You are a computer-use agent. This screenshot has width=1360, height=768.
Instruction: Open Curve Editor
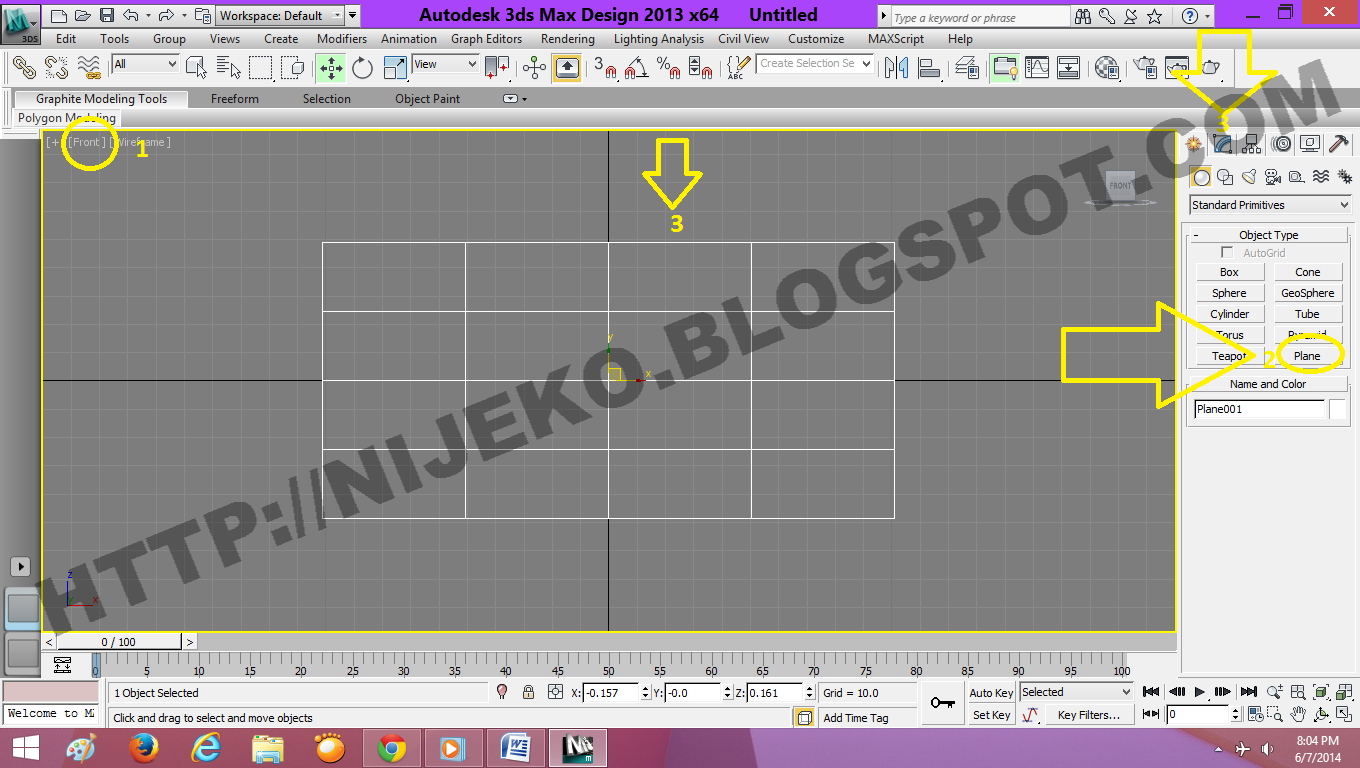tap(1037, 67)
